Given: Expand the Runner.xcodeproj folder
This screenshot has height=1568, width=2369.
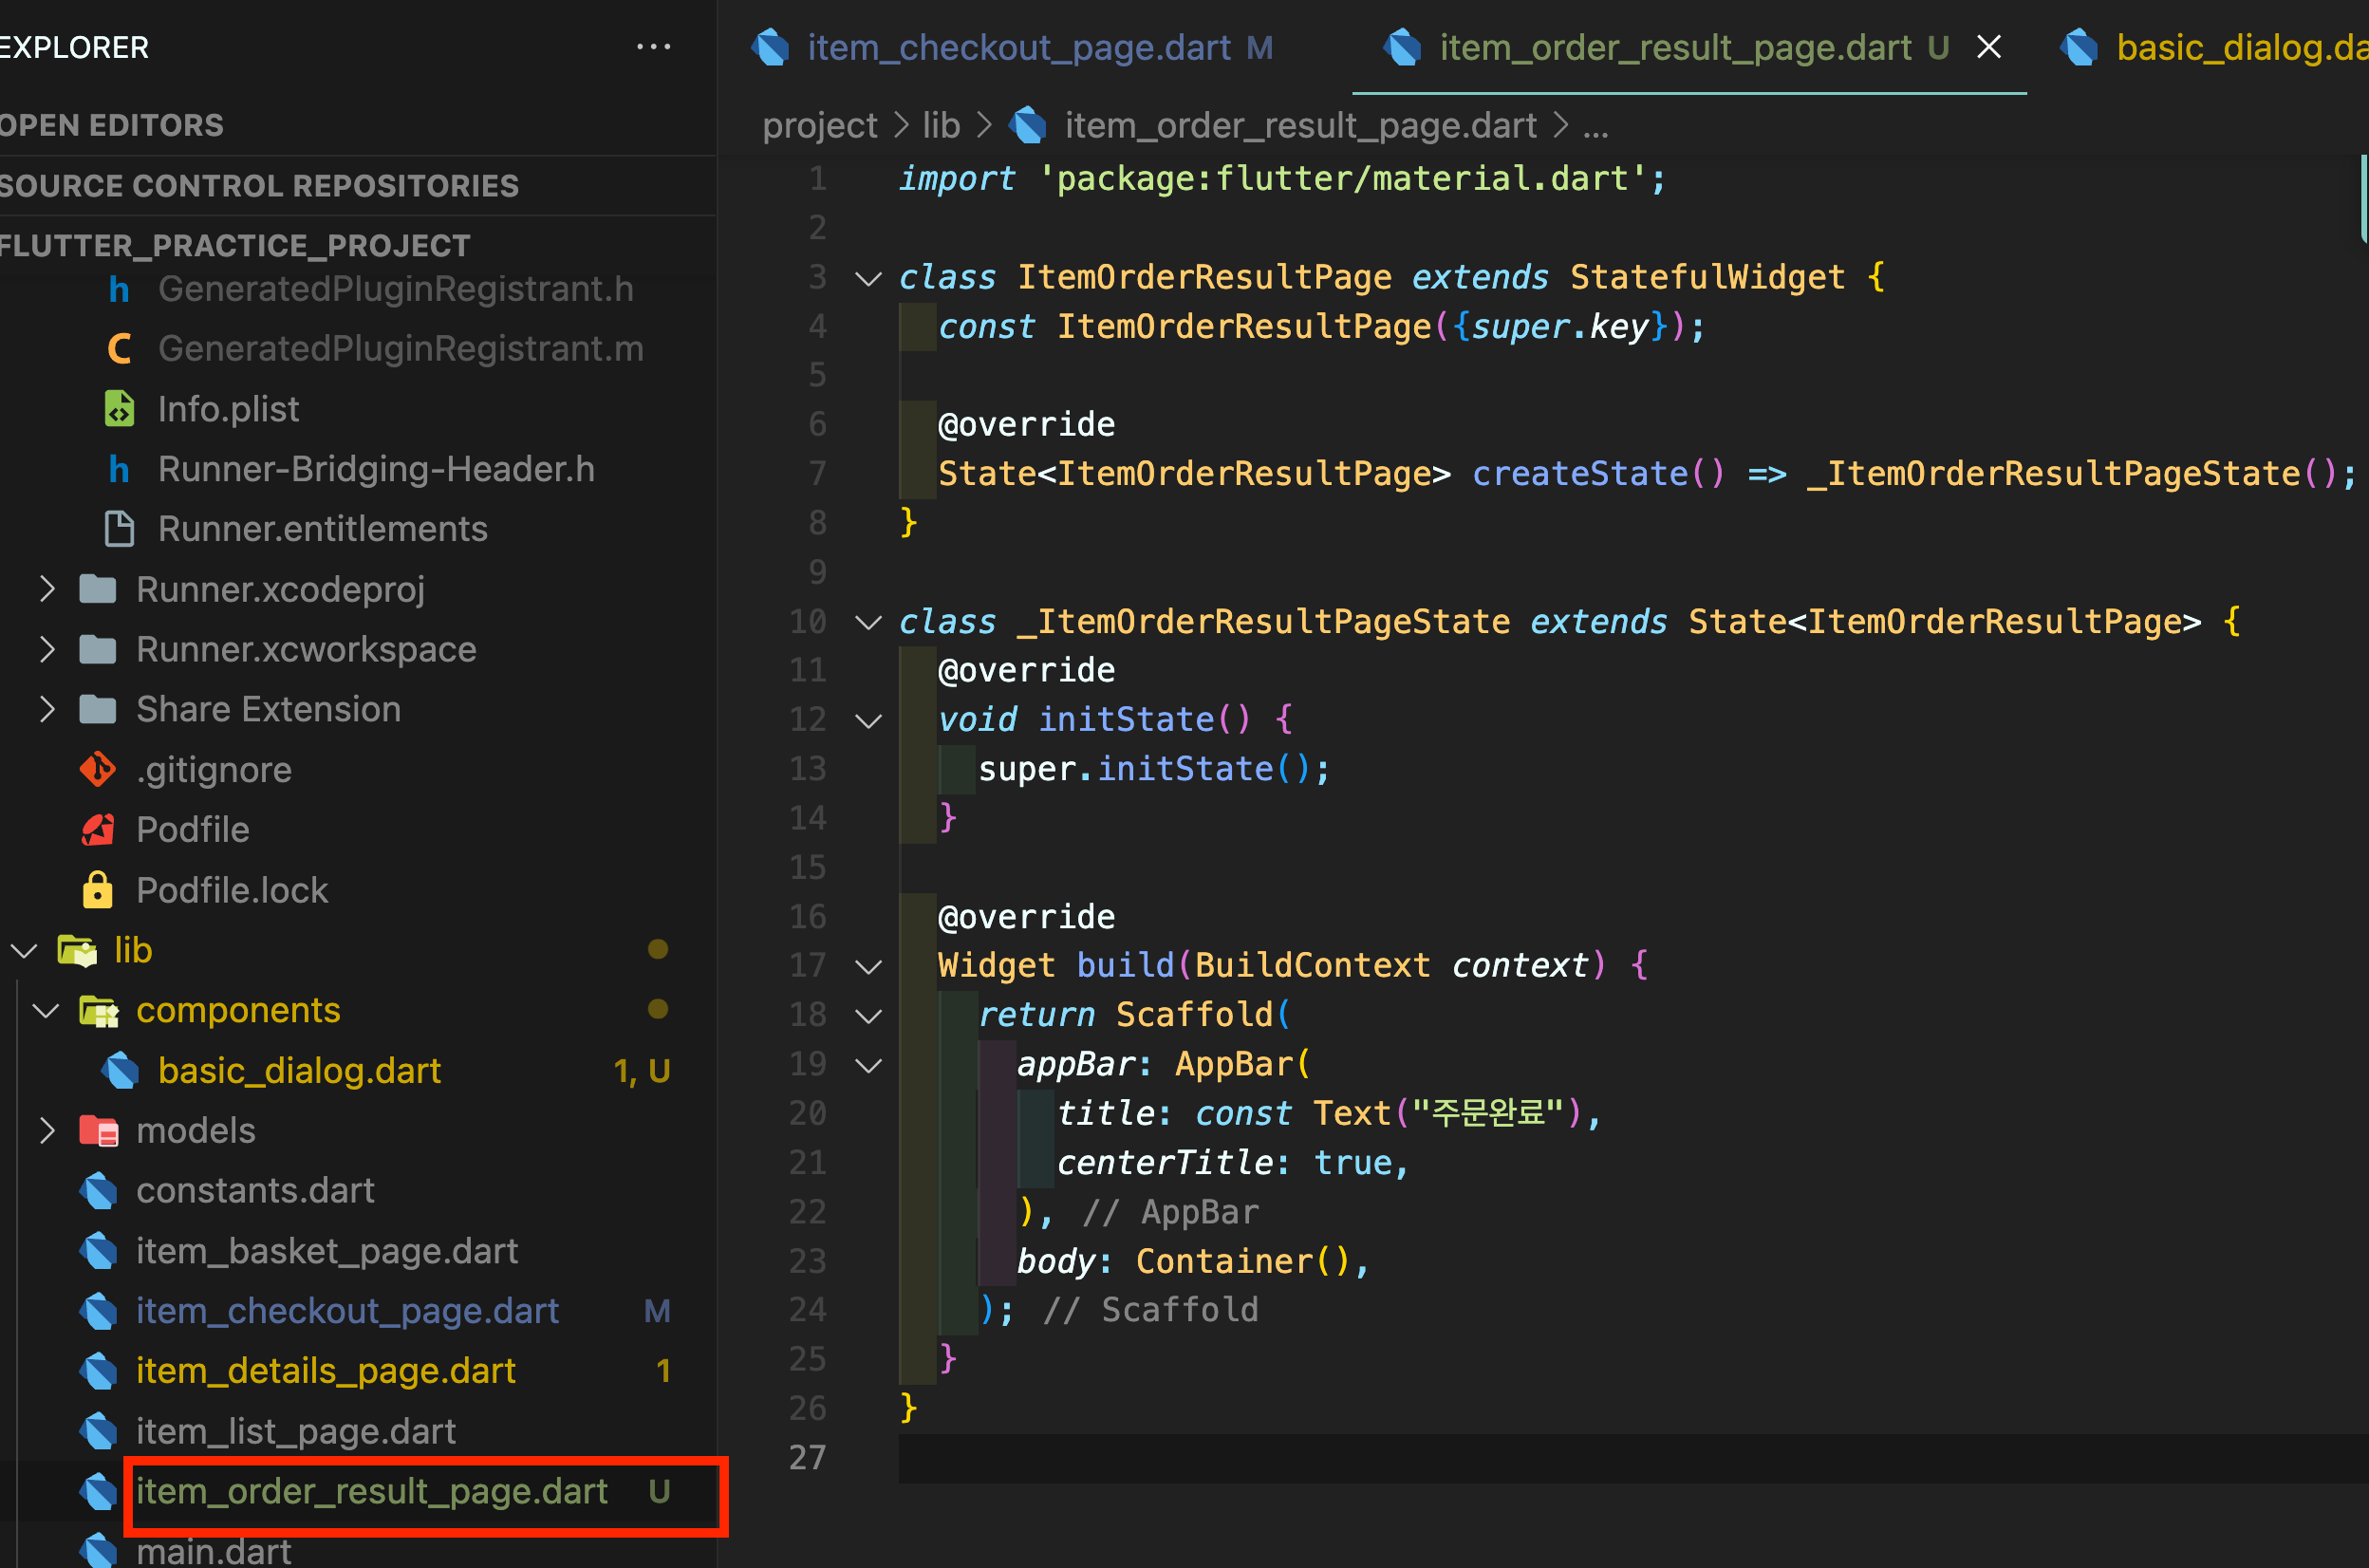Looking at the screenshot, I should tap(46, 589).
